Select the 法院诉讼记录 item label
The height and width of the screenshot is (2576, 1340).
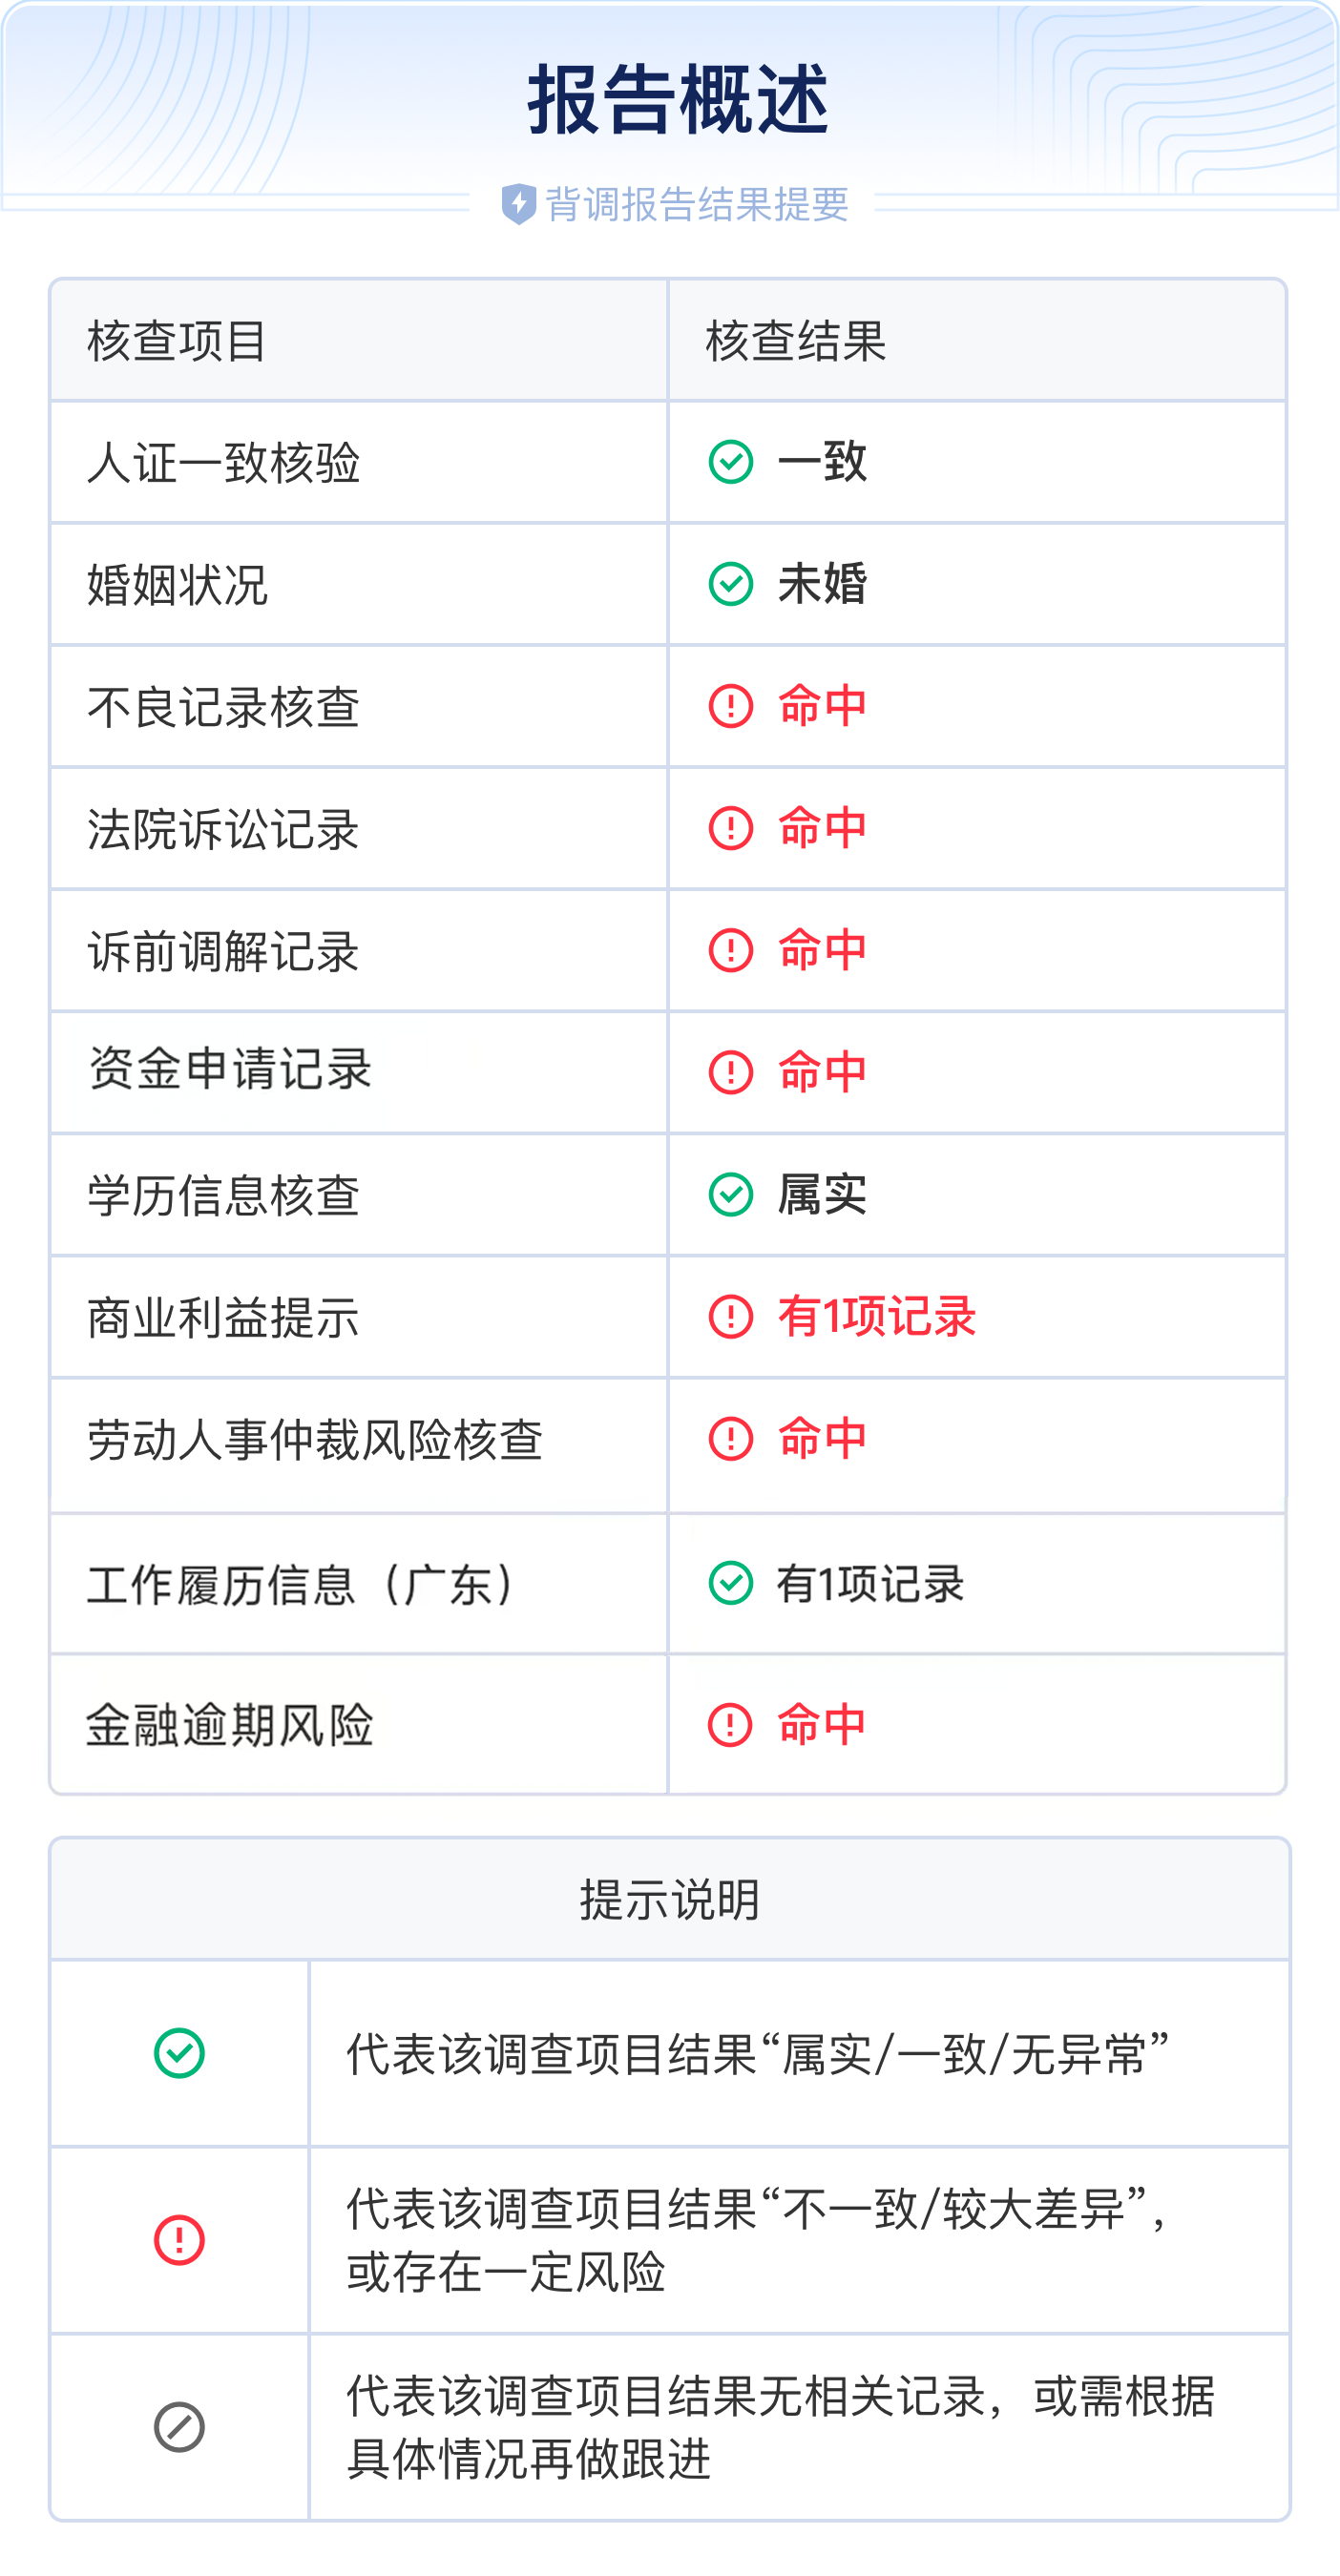tap(223, 829)
